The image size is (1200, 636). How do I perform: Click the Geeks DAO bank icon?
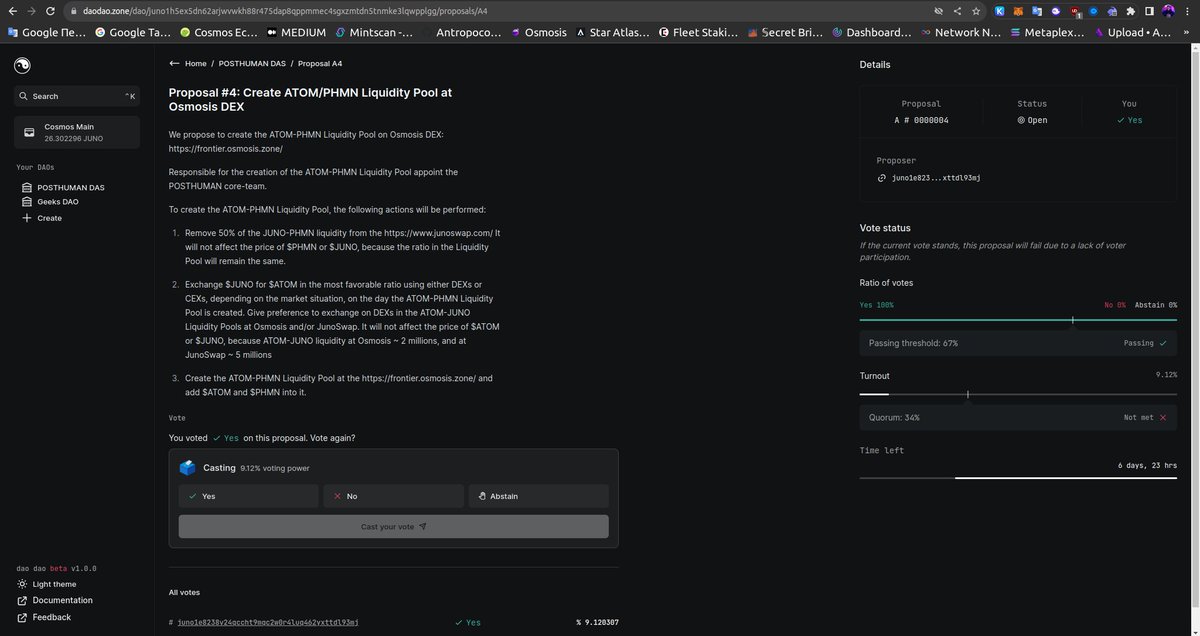click(x=26, y=201)
